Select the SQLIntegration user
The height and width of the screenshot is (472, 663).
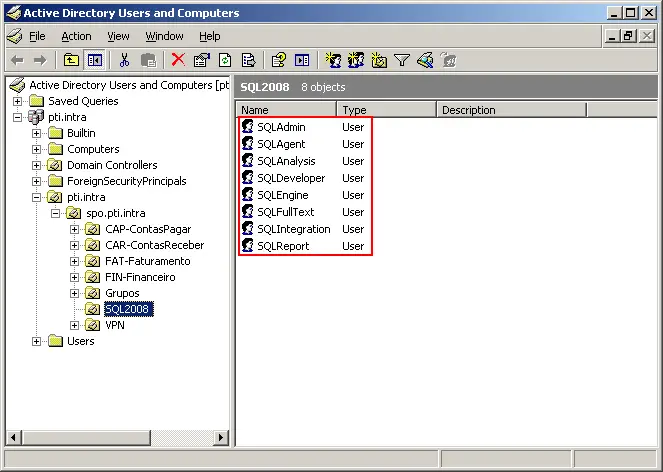(x=294, y=229)
